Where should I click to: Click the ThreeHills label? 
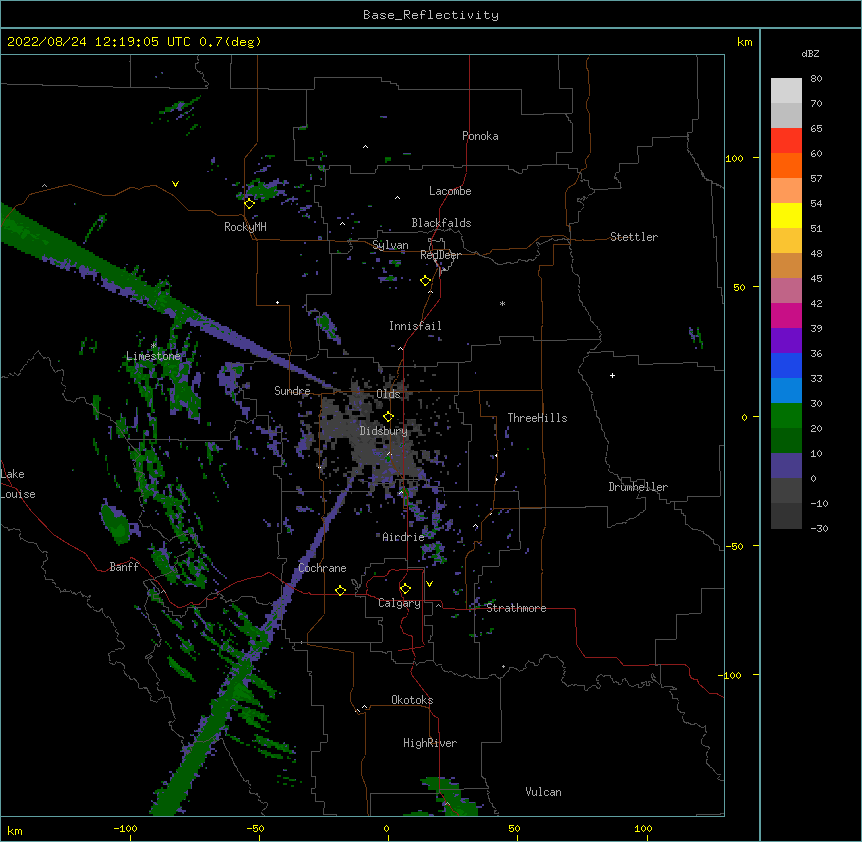pyautogui.click(x=537, y=418)
